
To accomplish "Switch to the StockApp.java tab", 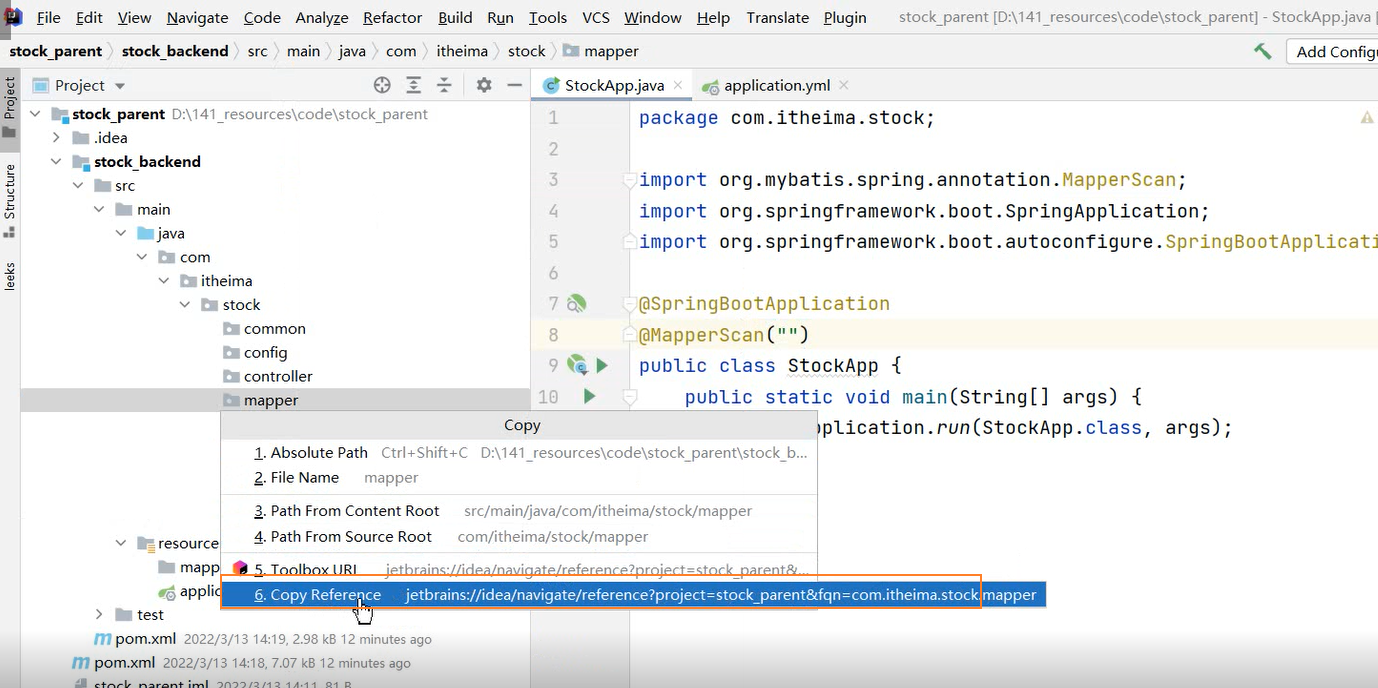I will [x=613, y=85].
